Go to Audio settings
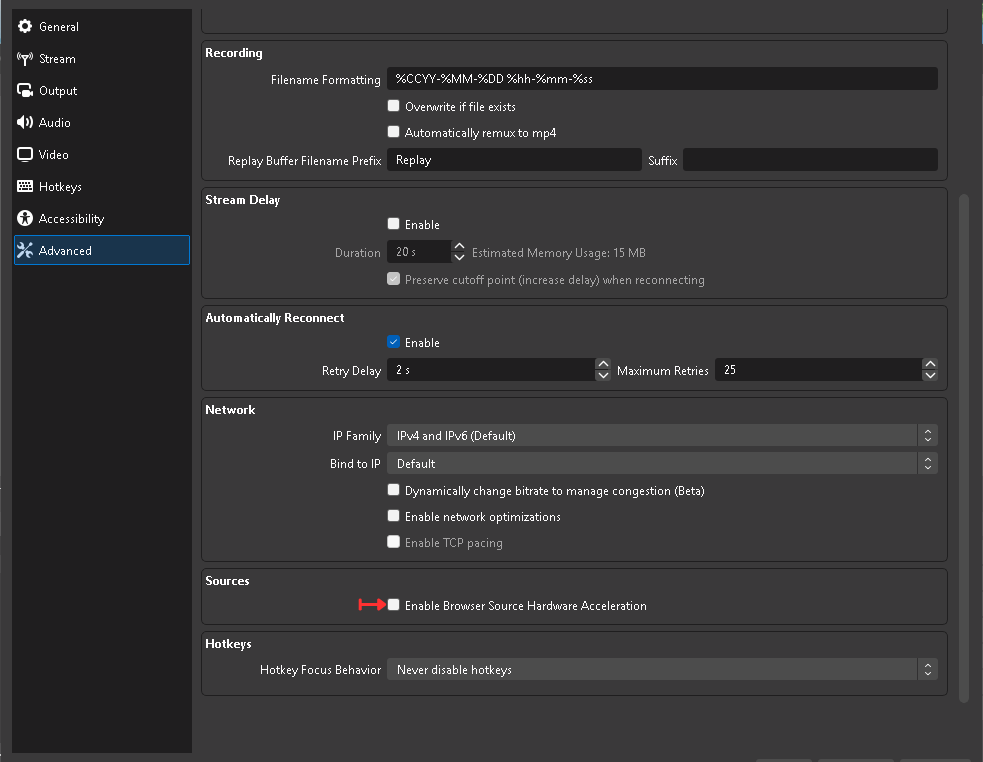The height and width of the screenshot is (762, 983). click(102, 122)
